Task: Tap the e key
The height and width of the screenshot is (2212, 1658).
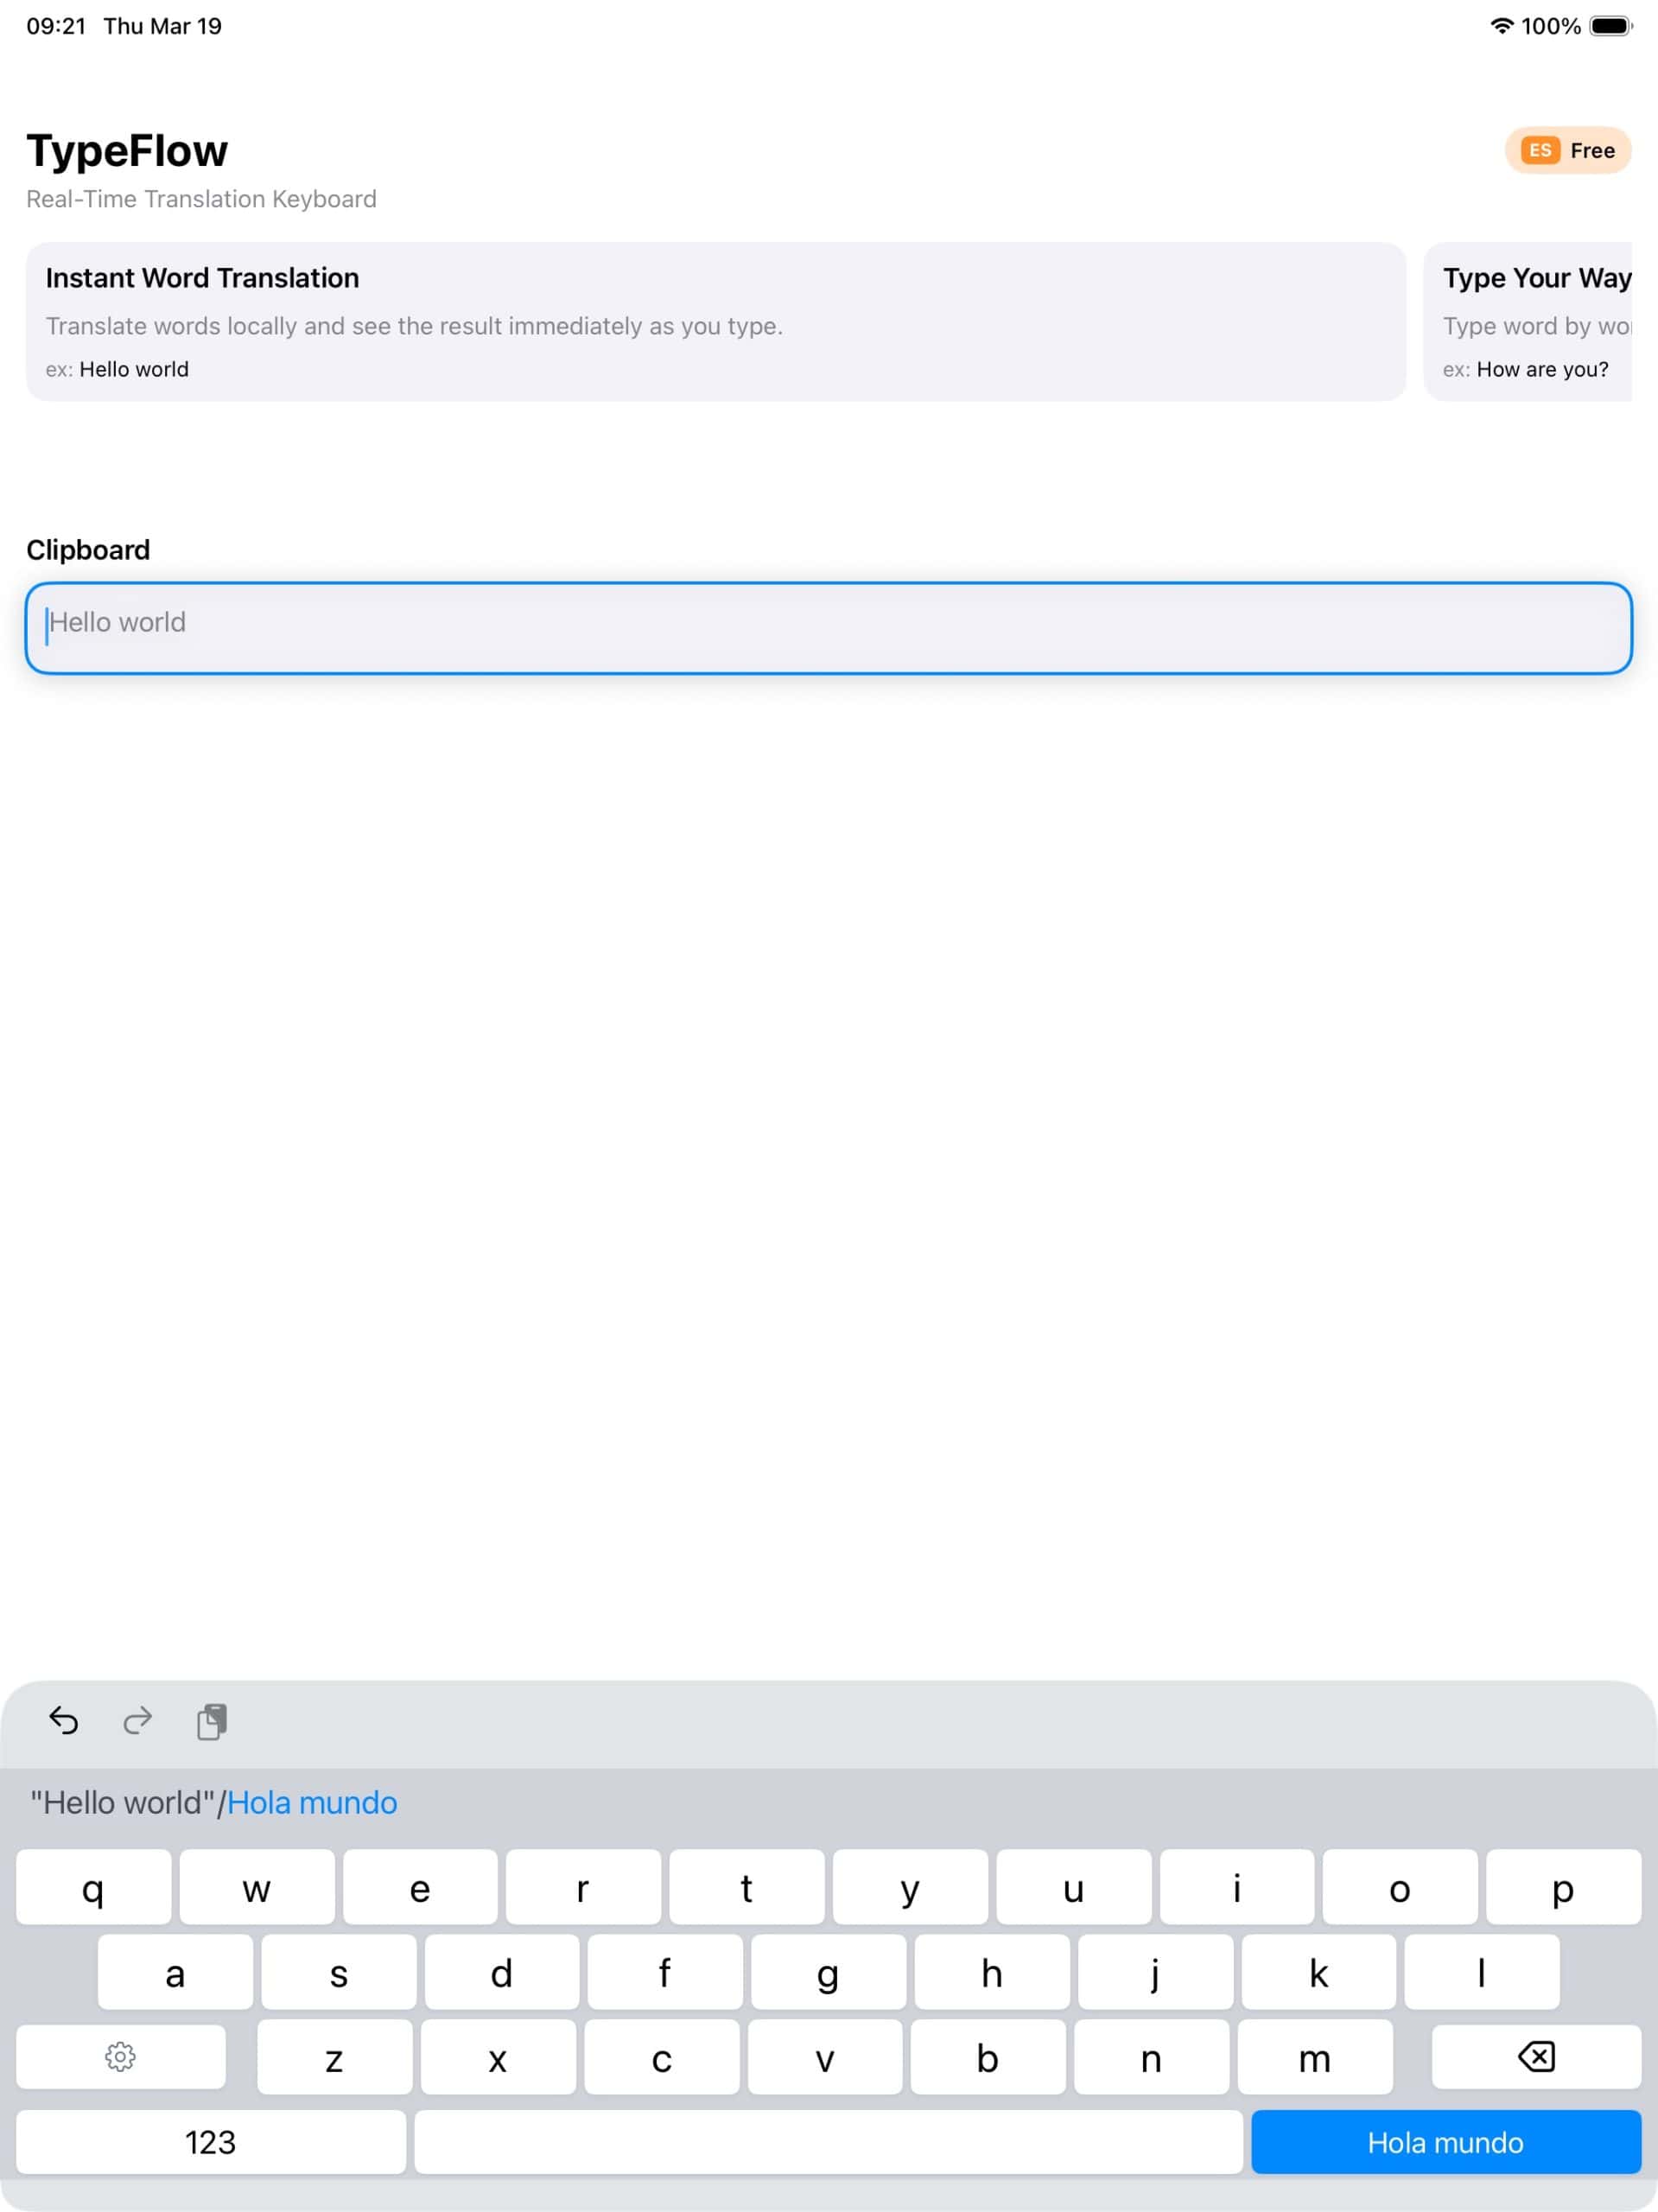Action: pos(420,1887)
